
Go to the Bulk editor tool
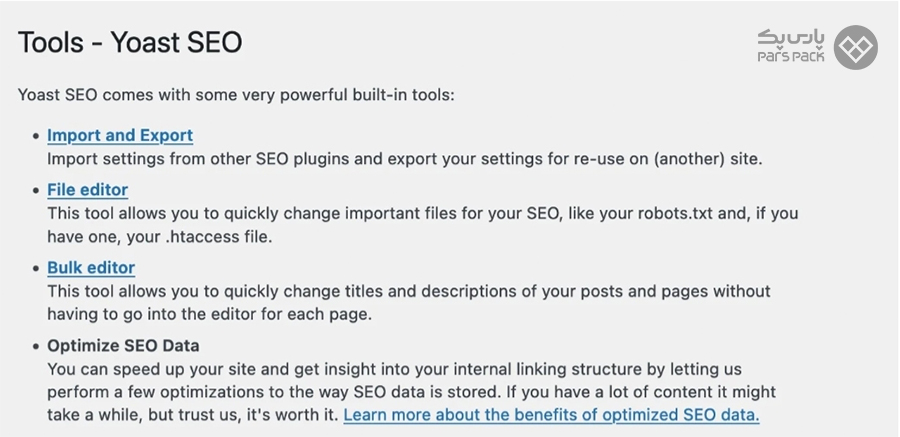point(91,268)
